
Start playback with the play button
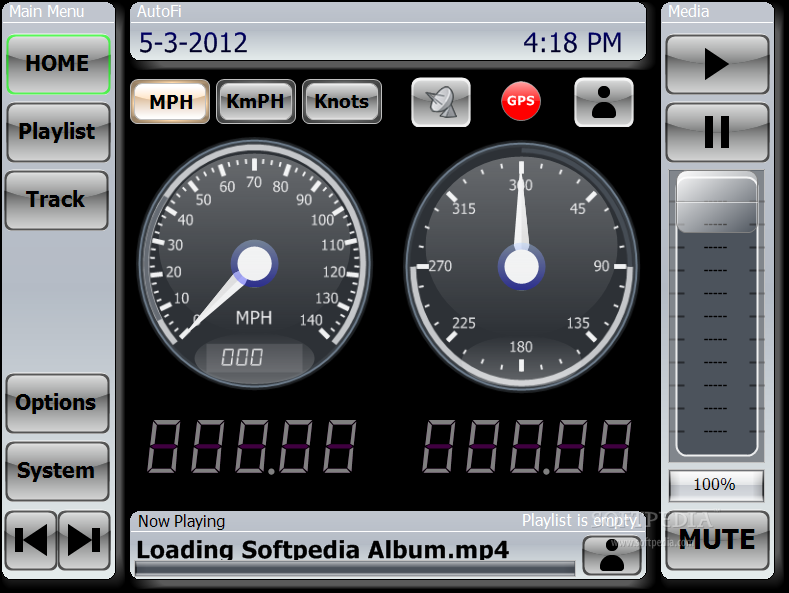coord(717,64)
